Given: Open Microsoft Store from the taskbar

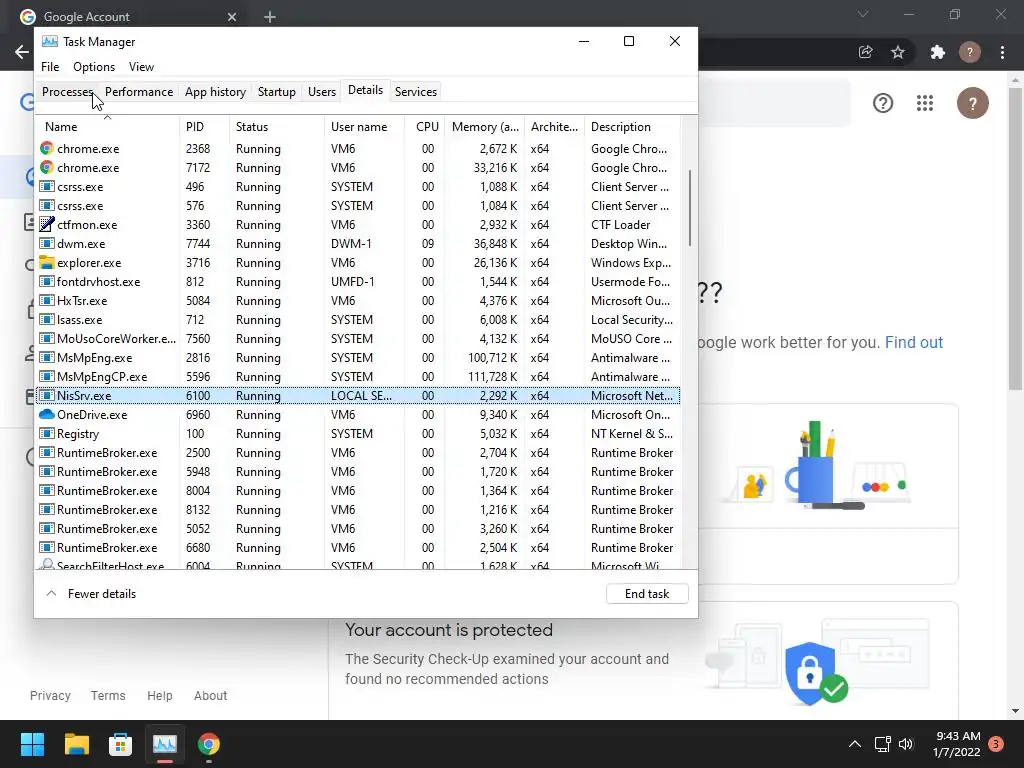Looking at the screenshot, I should point(120,744).
